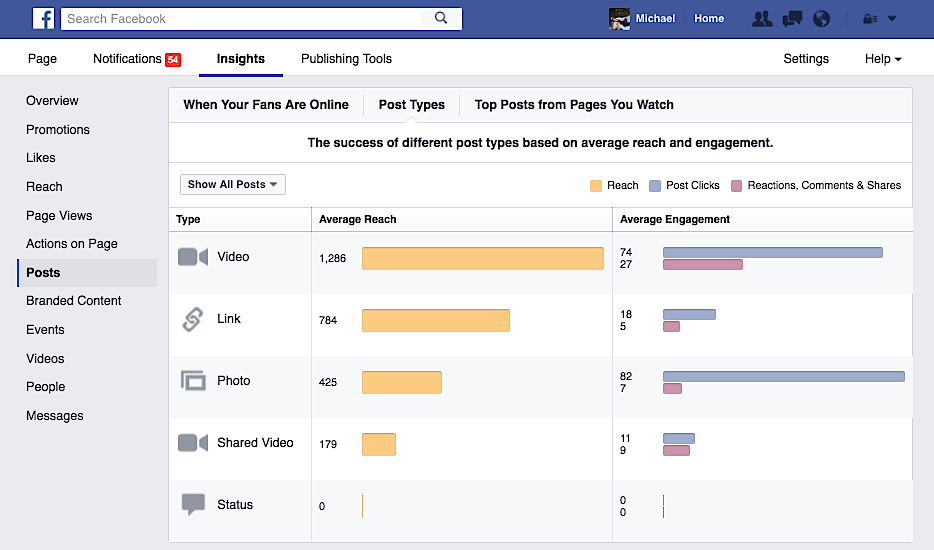
Task: Click into the Search Facebook field
Action: tap(241, 18)
